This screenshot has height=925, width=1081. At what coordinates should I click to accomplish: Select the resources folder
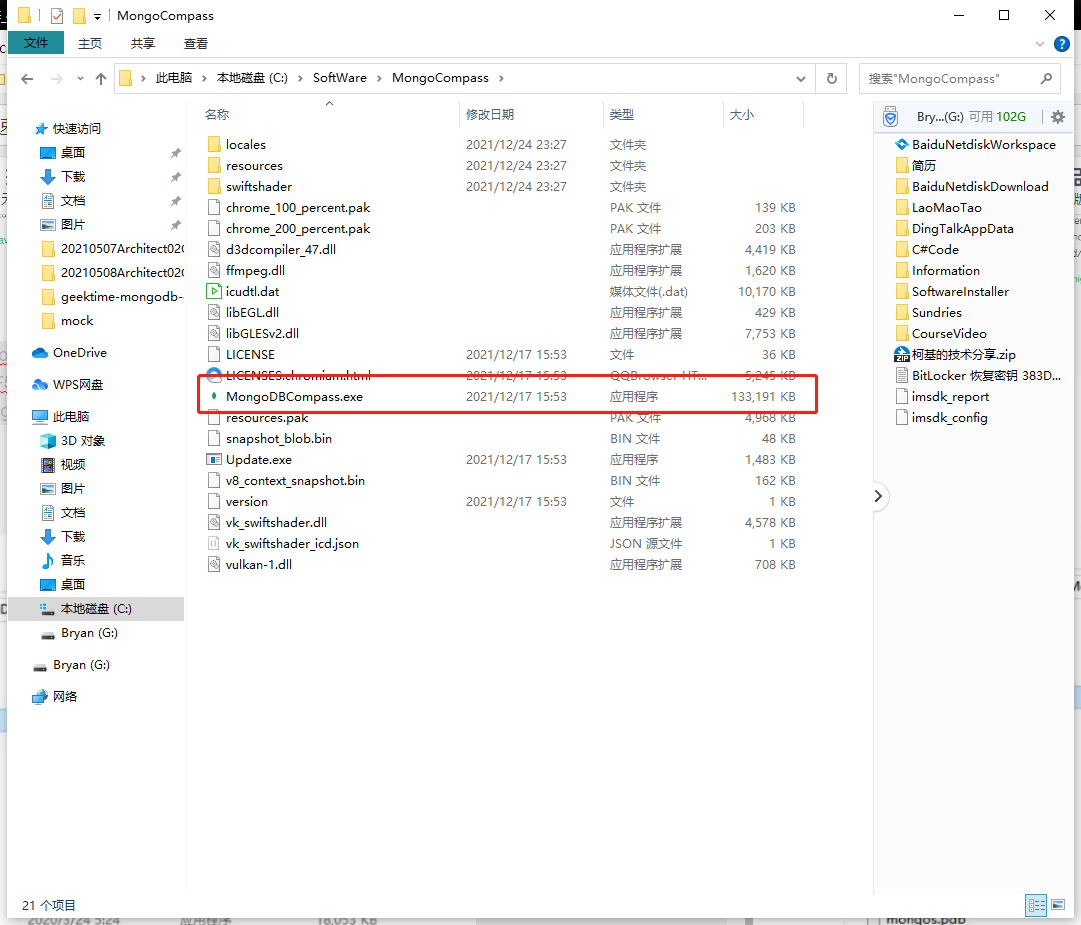[x=254, y=165]
